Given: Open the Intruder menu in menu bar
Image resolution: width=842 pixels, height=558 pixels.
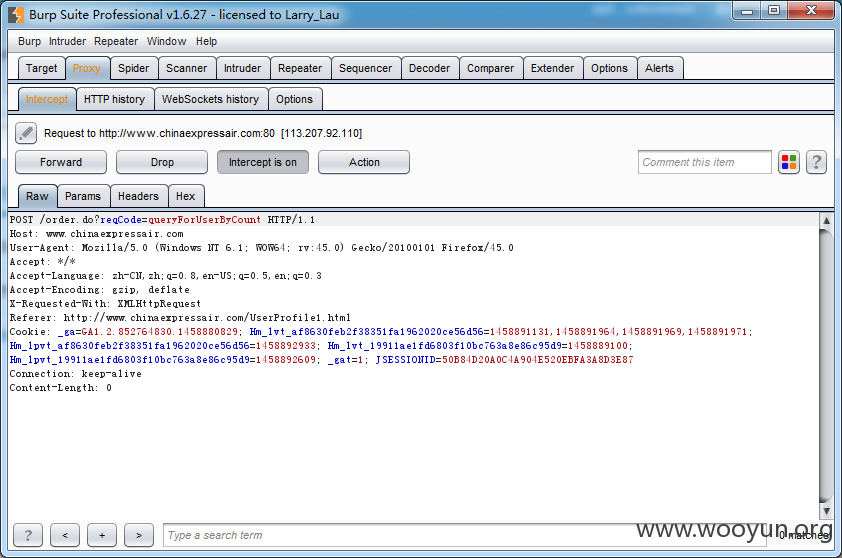Looking at the screenshot, I should (67, 41).
